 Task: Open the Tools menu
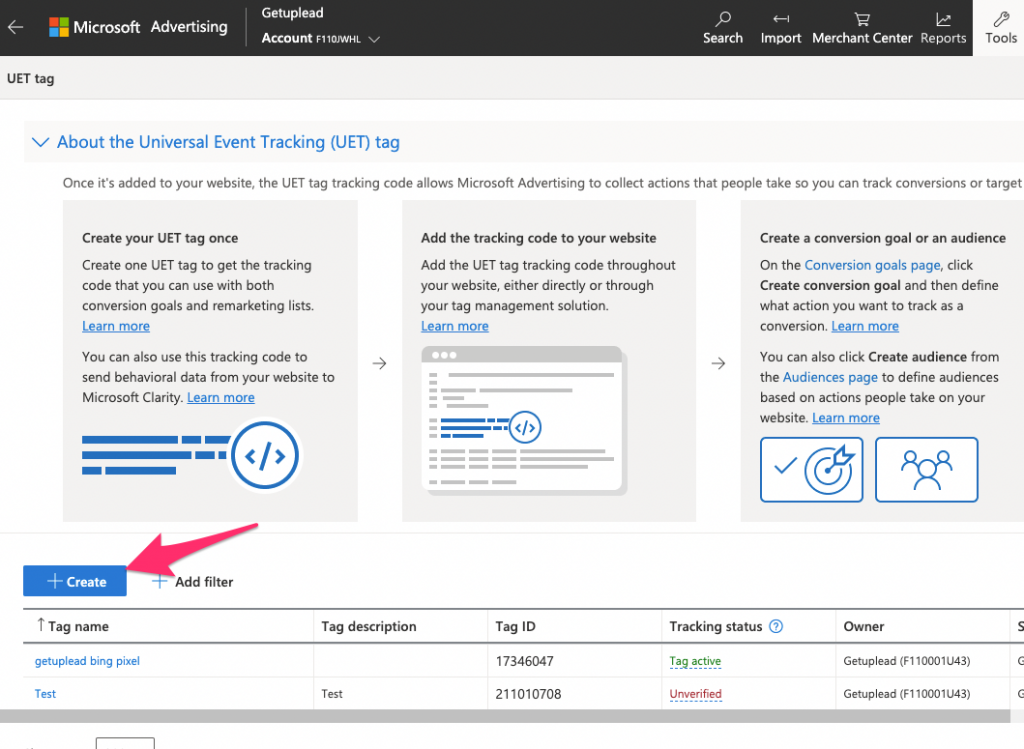[1000, 28]
